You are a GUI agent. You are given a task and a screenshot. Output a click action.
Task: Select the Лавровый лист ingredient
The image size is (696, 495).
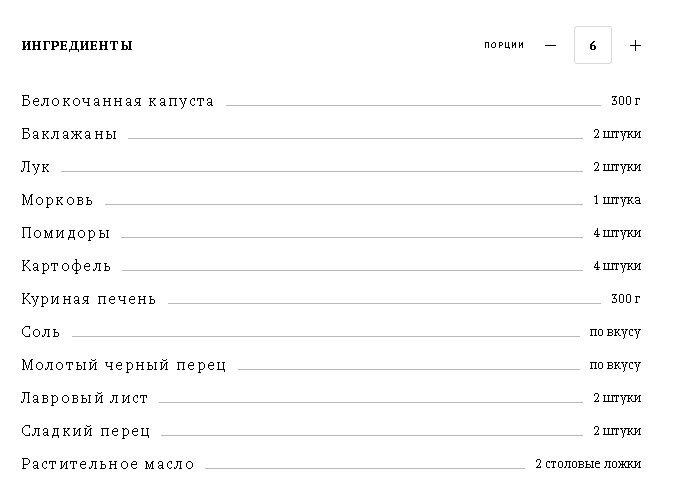(x=85, y=398)
